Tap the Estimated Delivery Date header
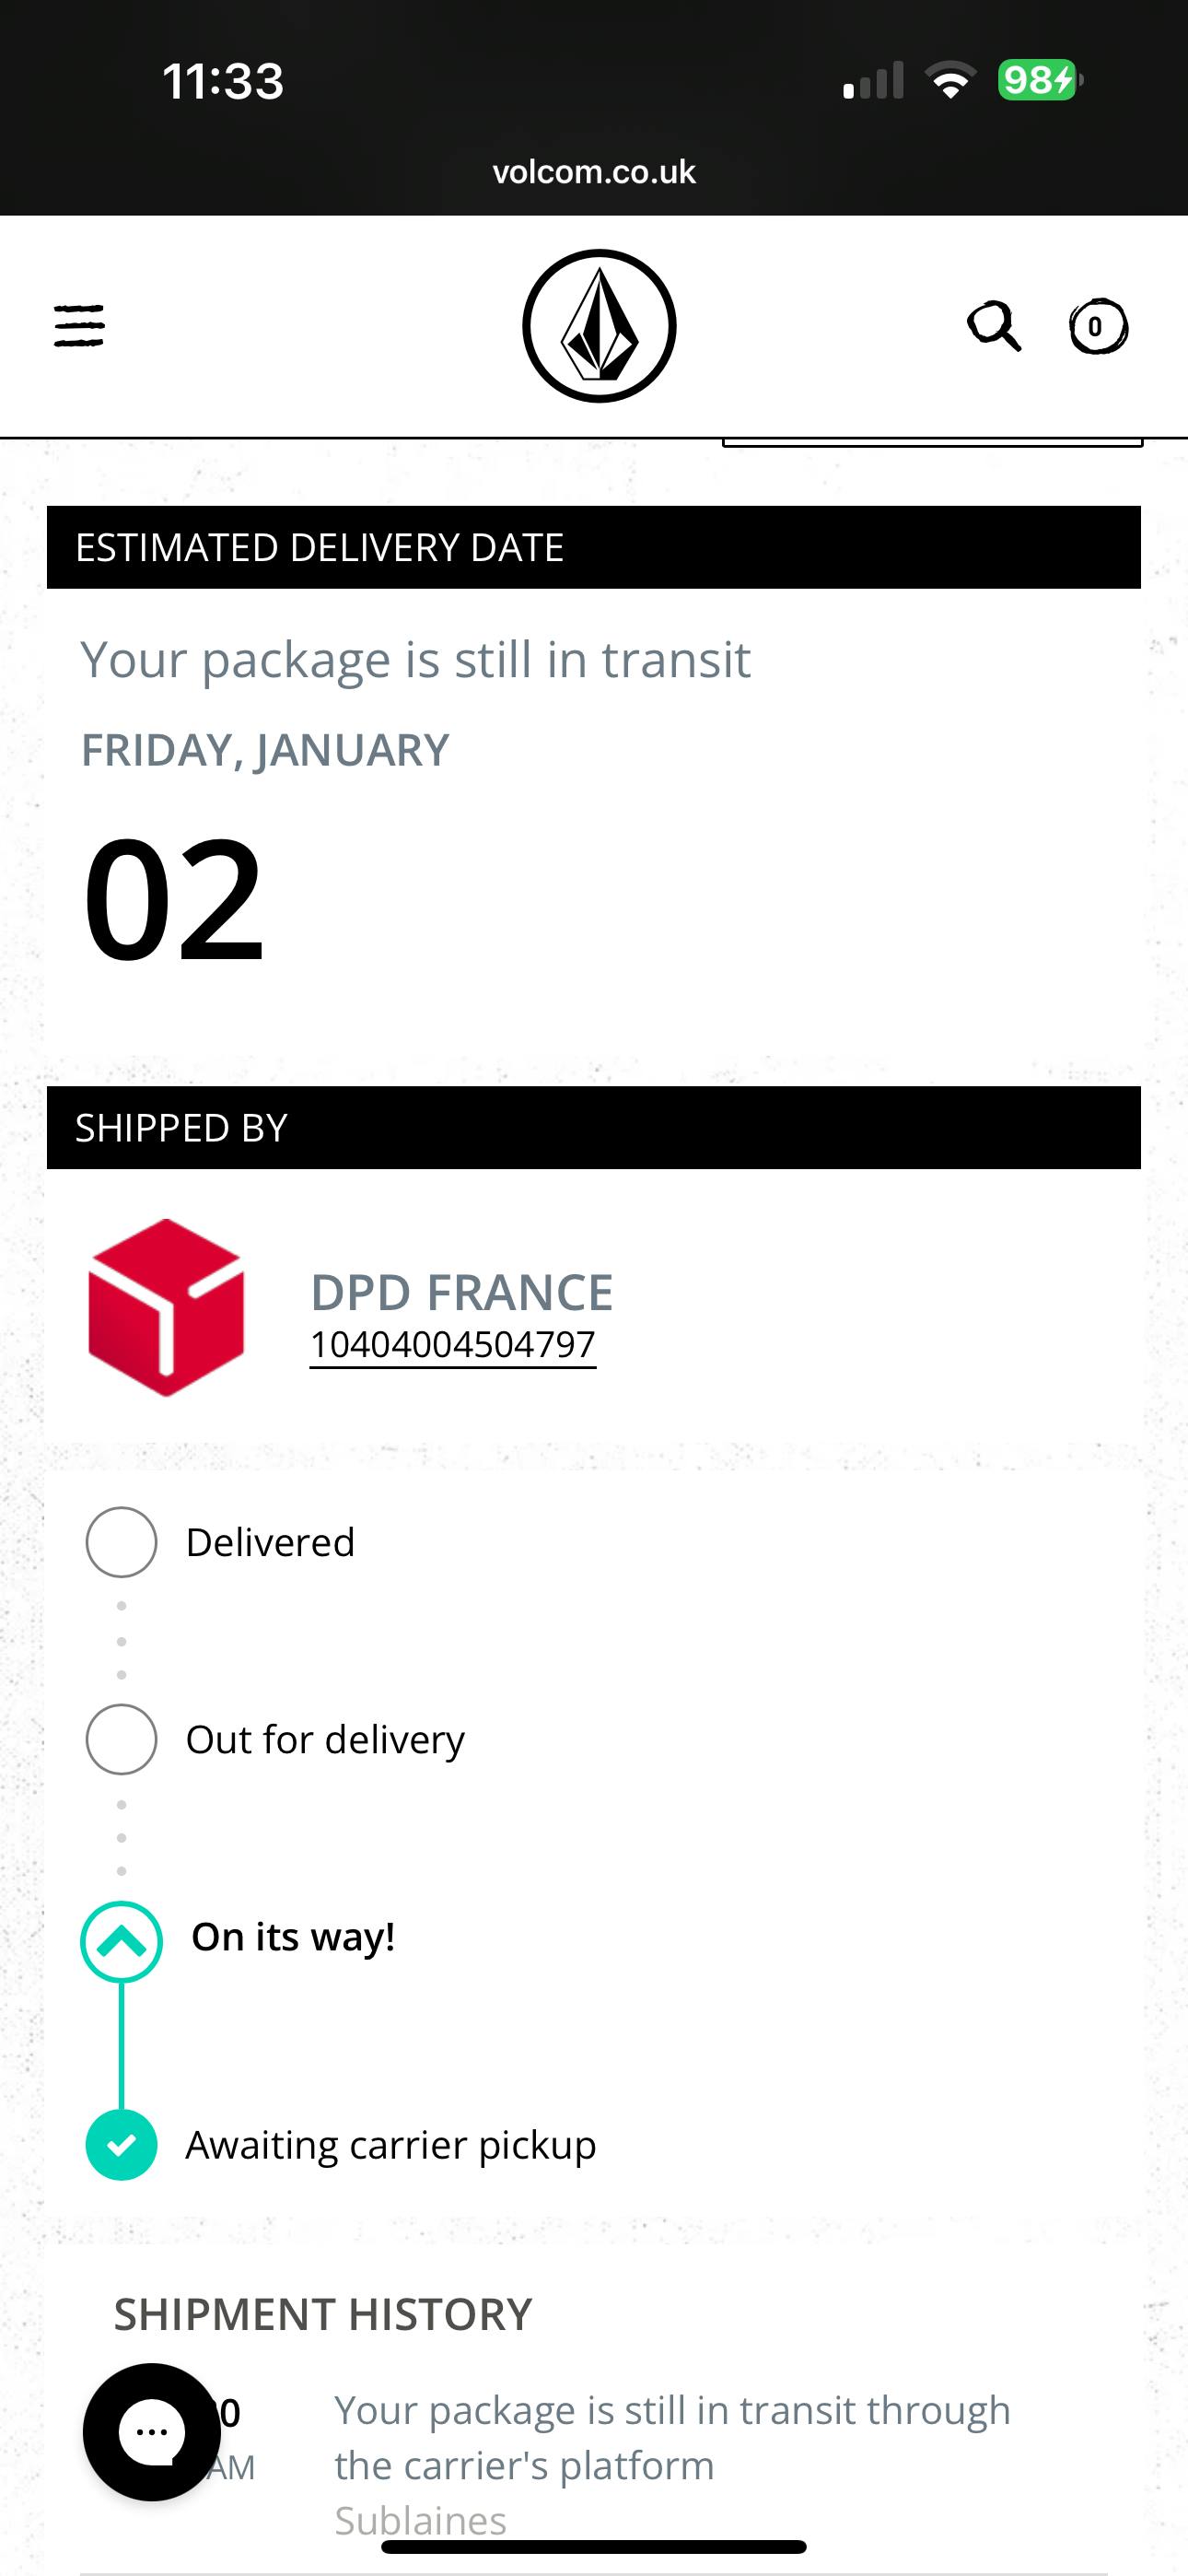Image resolution: width=1188 pixels, height=2576 pixels. click(594, 547)
